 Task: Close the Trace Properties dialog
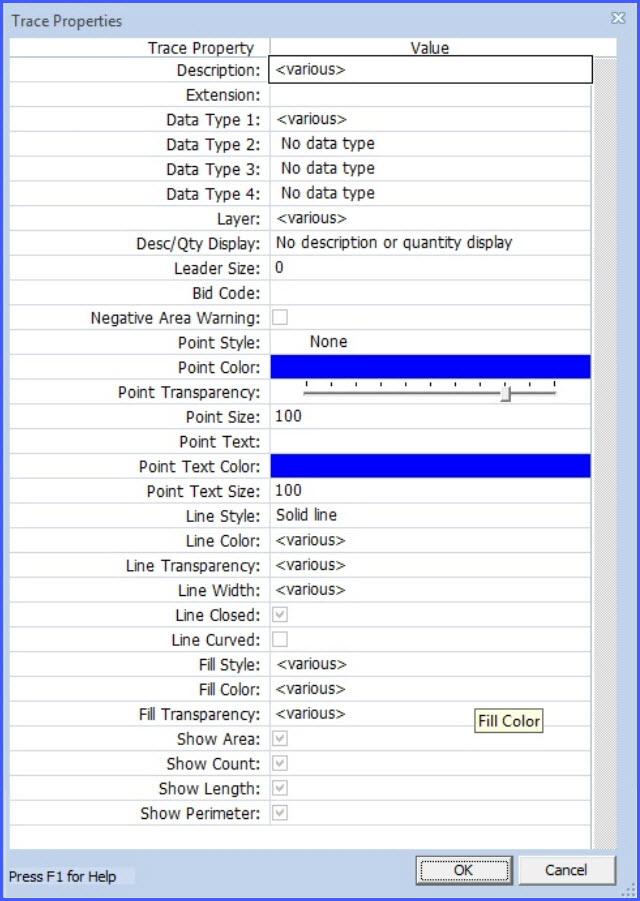(x=618, y=18)
